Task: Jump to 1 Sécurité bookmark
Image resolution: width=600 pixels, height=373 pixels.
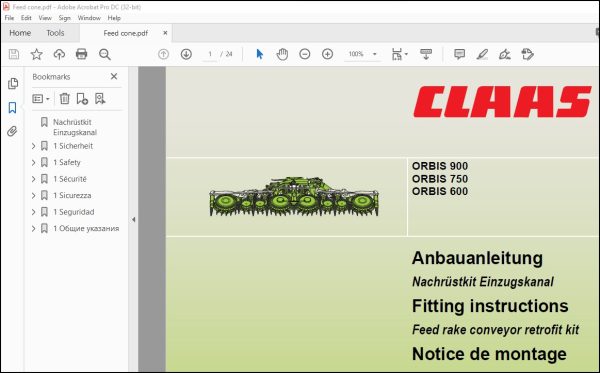Action: [70, 179]
